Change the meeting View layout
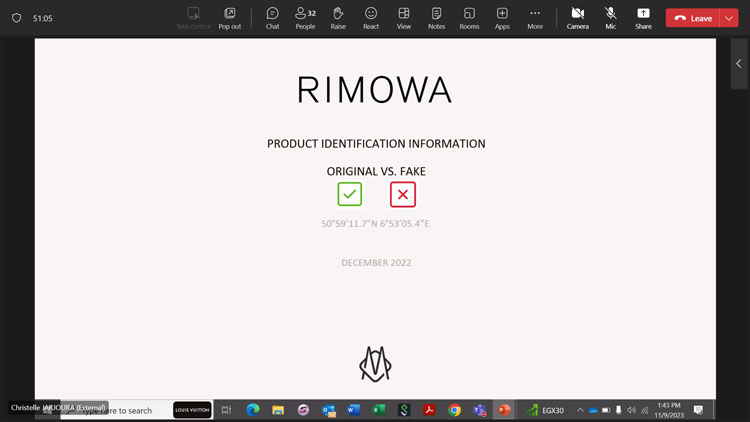 tap(404, 17)
